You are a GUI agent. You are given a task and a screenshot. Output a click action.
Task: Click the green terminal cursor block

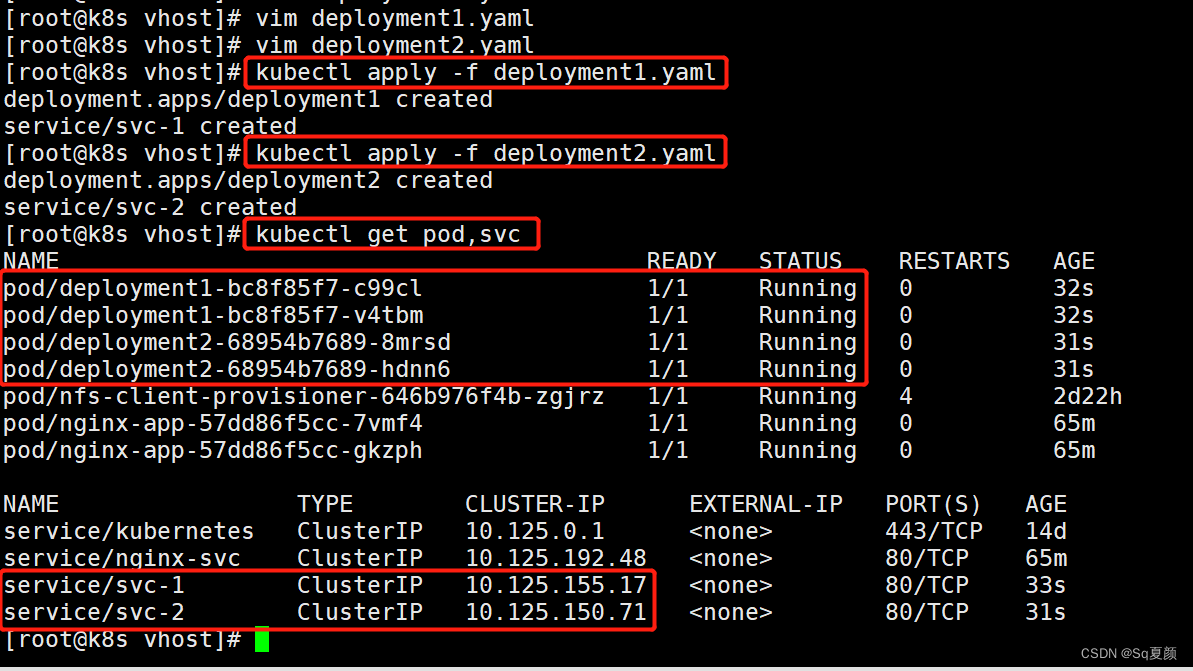point(262,639)
